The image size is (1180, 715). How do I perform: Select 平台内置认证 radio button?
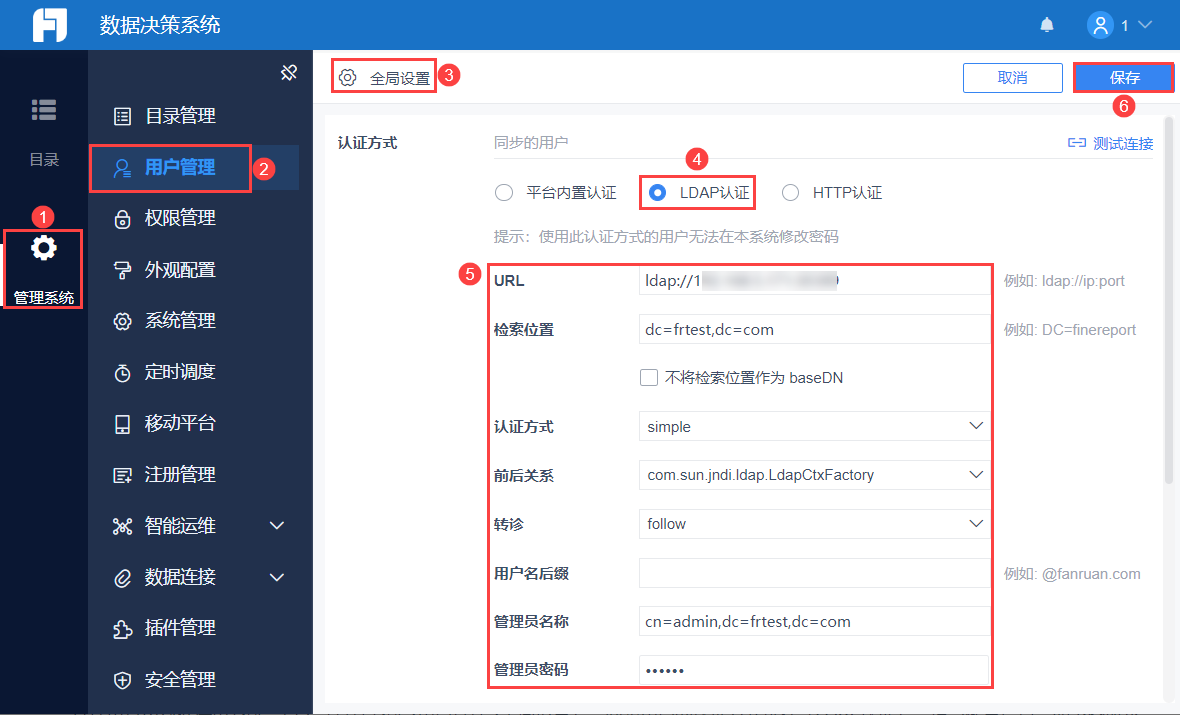point(504,193)
